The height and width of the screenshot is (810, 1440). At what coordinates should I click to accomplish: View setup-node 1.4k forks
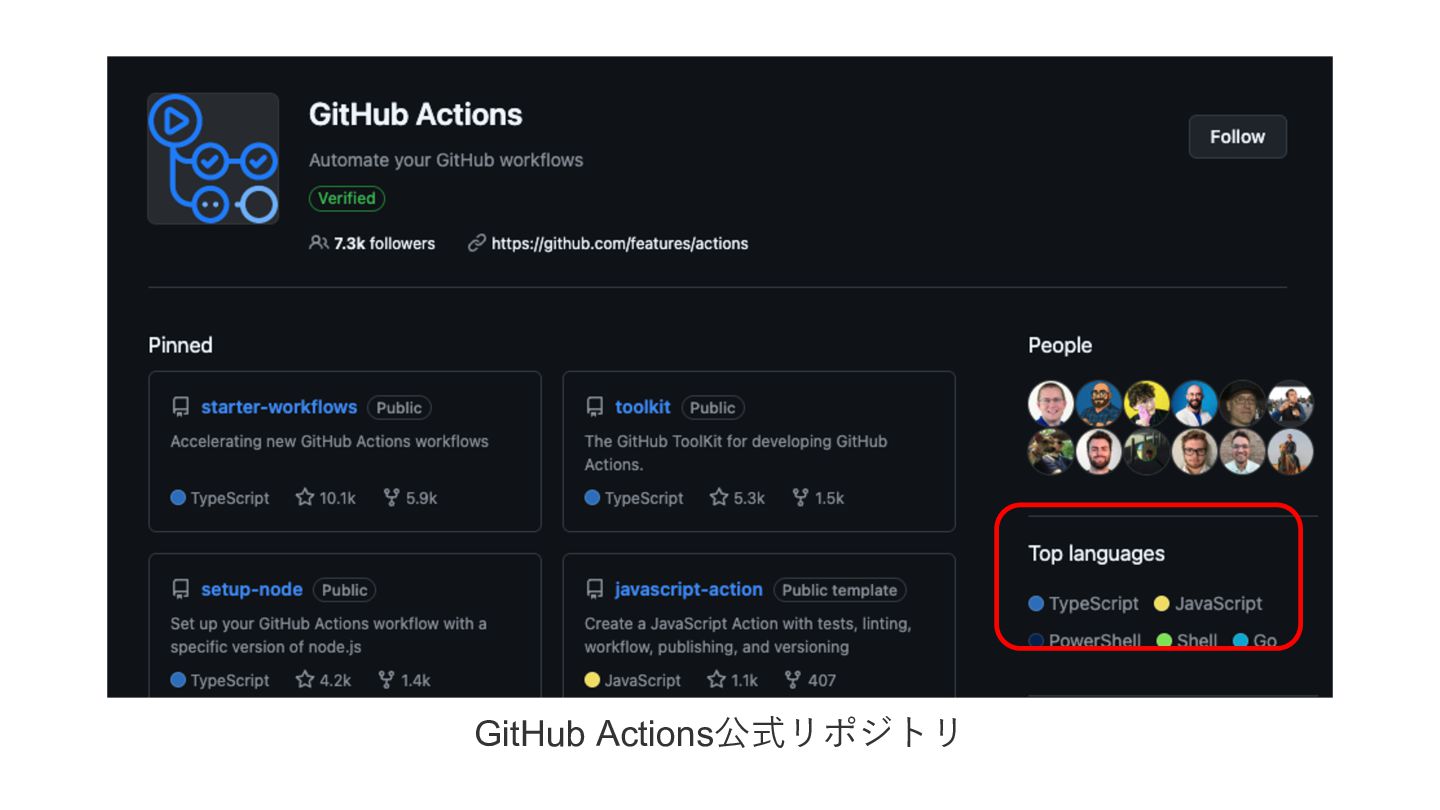[x=405, y=680]
